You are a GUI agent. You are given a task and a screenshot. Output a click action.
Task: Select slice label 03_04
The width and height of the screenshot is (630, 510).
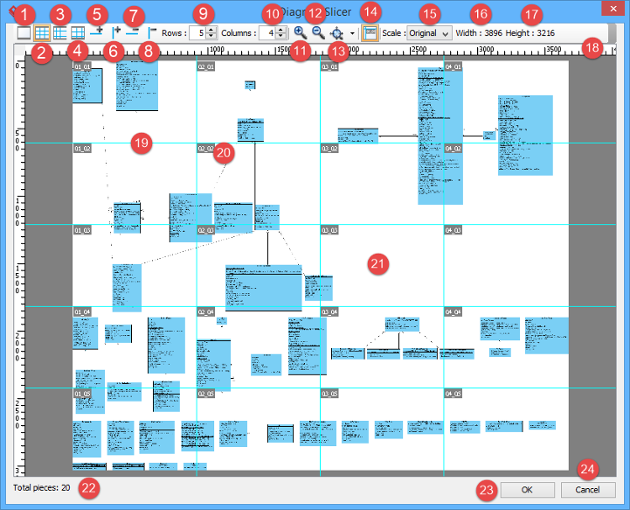(329, 312)
